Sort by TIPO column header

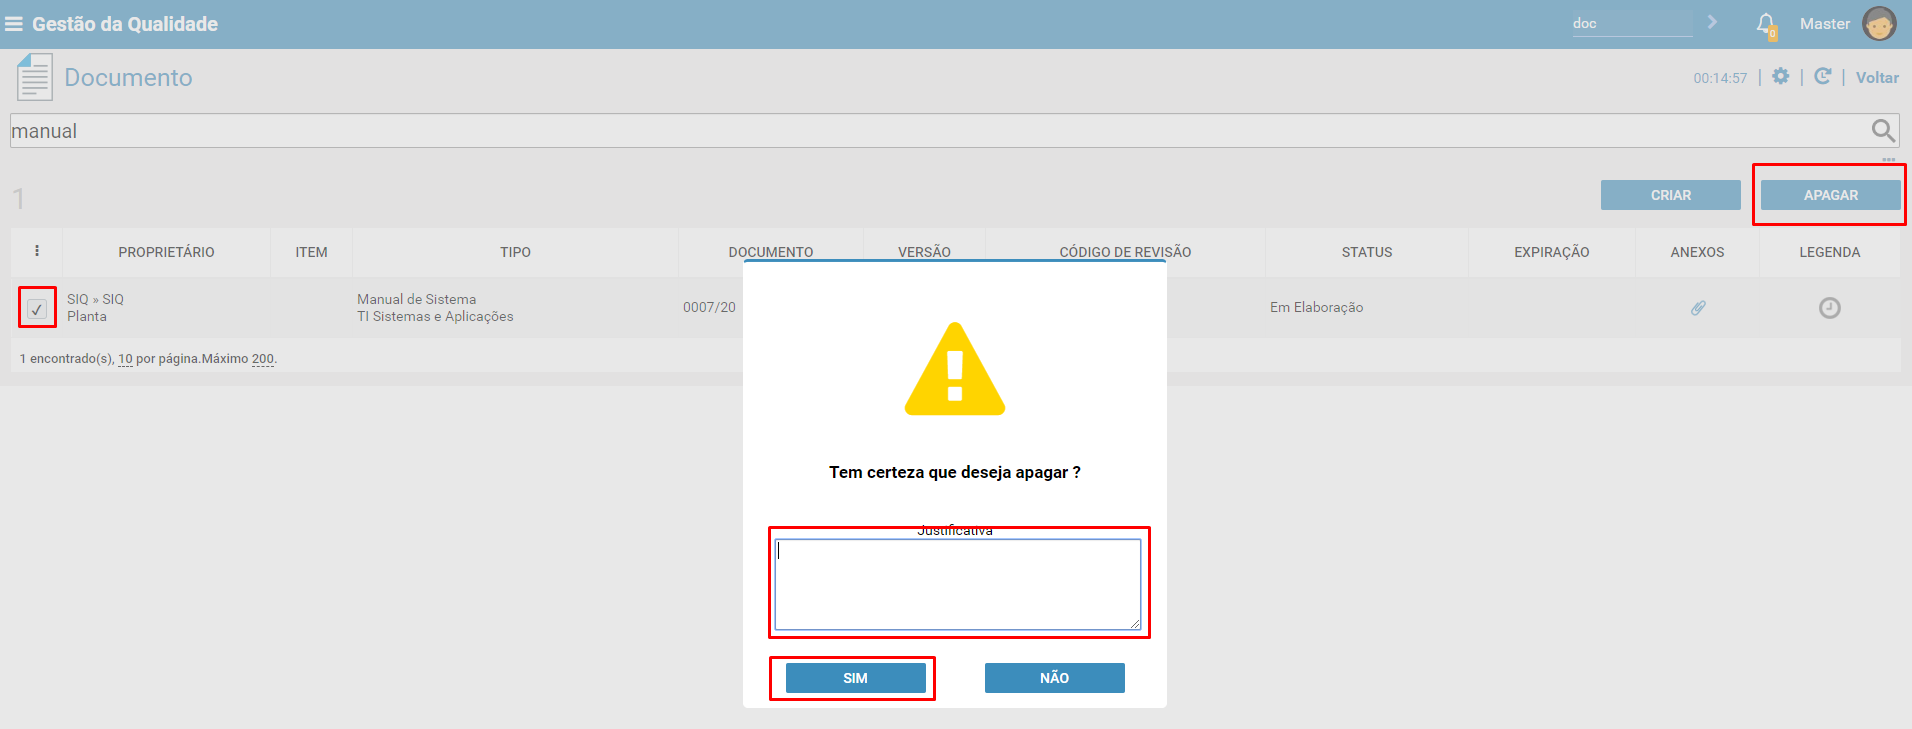tap(515, 252)
